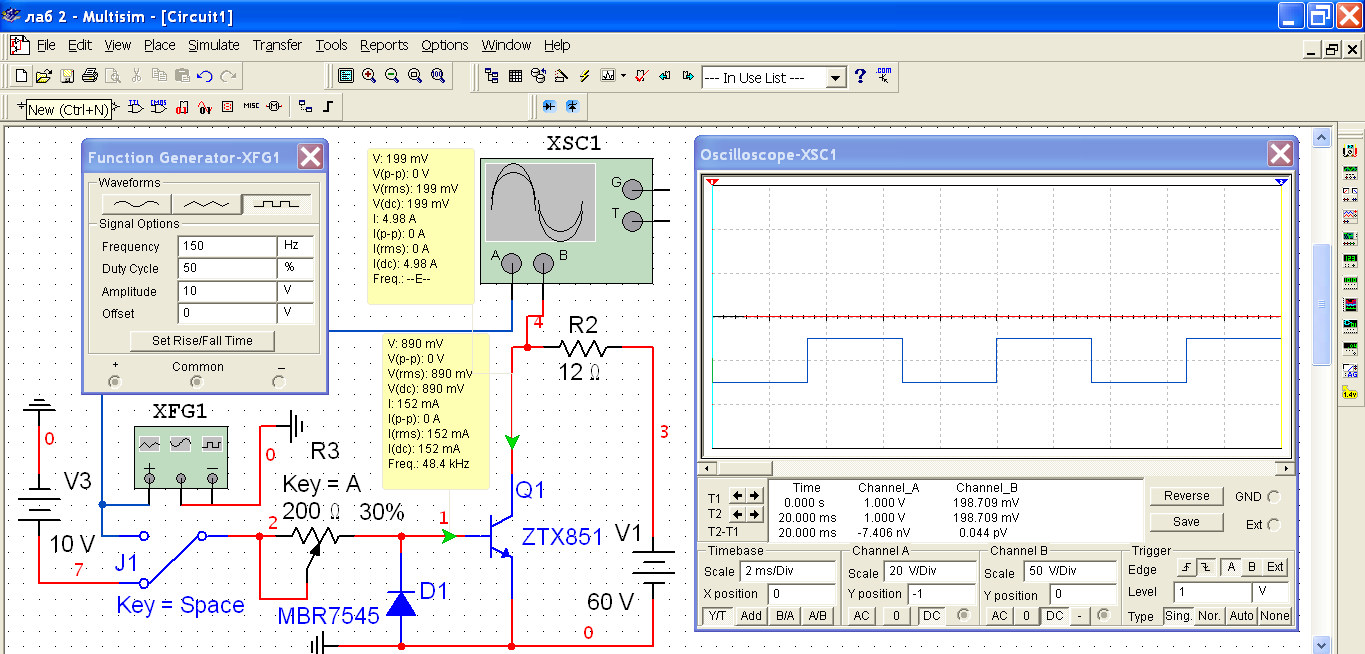The height and width of the screenshot is (654, 1365).
Task: Open the In Use List dropdown
Action: (x=835, y=77)
